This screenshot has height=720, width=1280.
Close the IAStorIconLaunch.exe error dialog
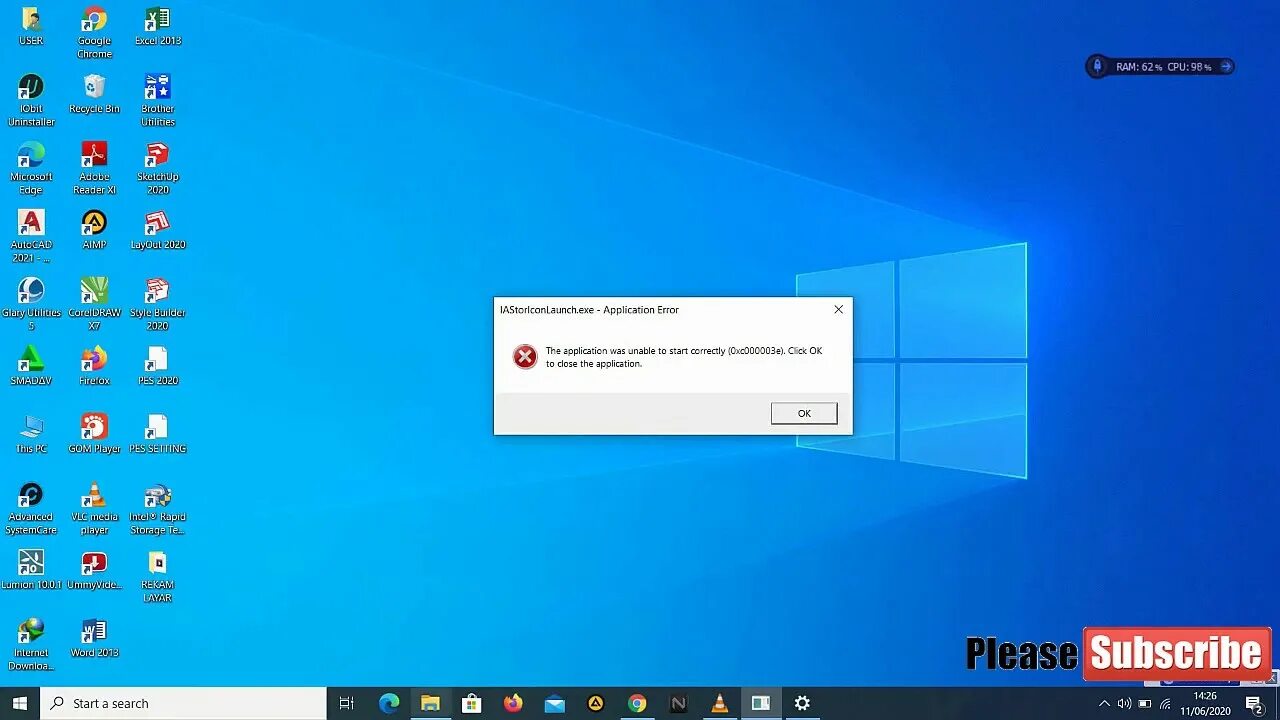pos(838,310)
